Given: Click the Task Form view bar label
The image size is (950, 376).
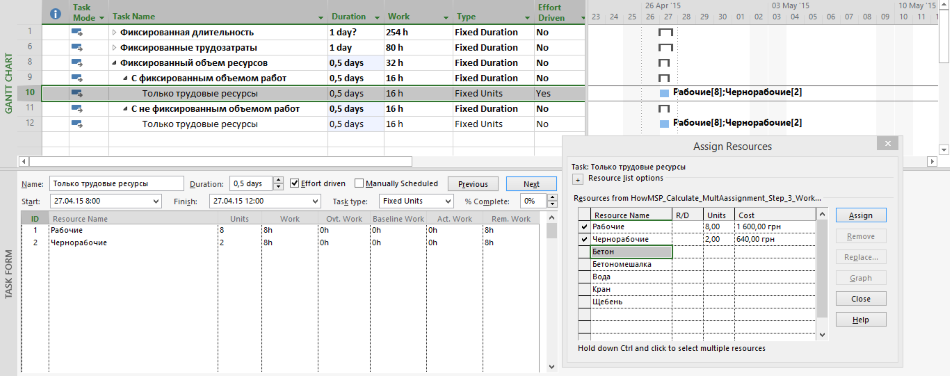Looking at the screenshot, I should point(9,275).
